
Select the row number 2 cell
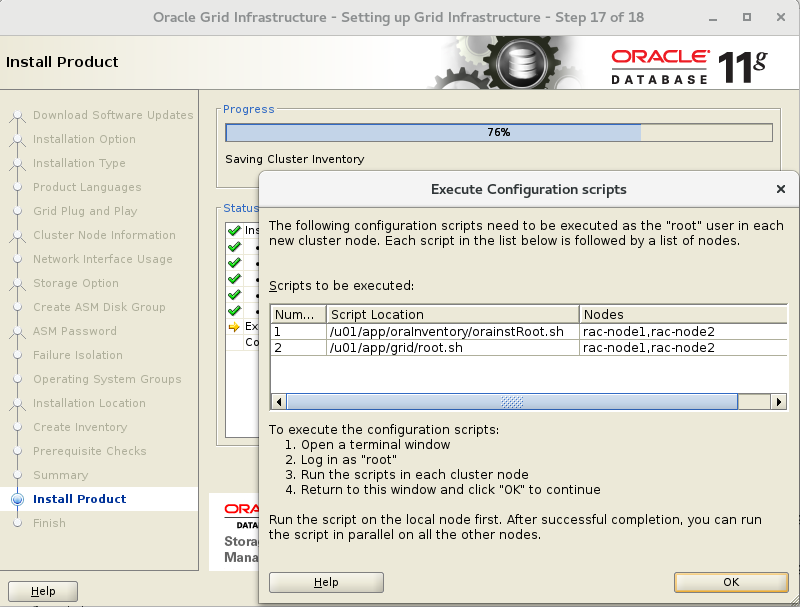click(298, 348)
